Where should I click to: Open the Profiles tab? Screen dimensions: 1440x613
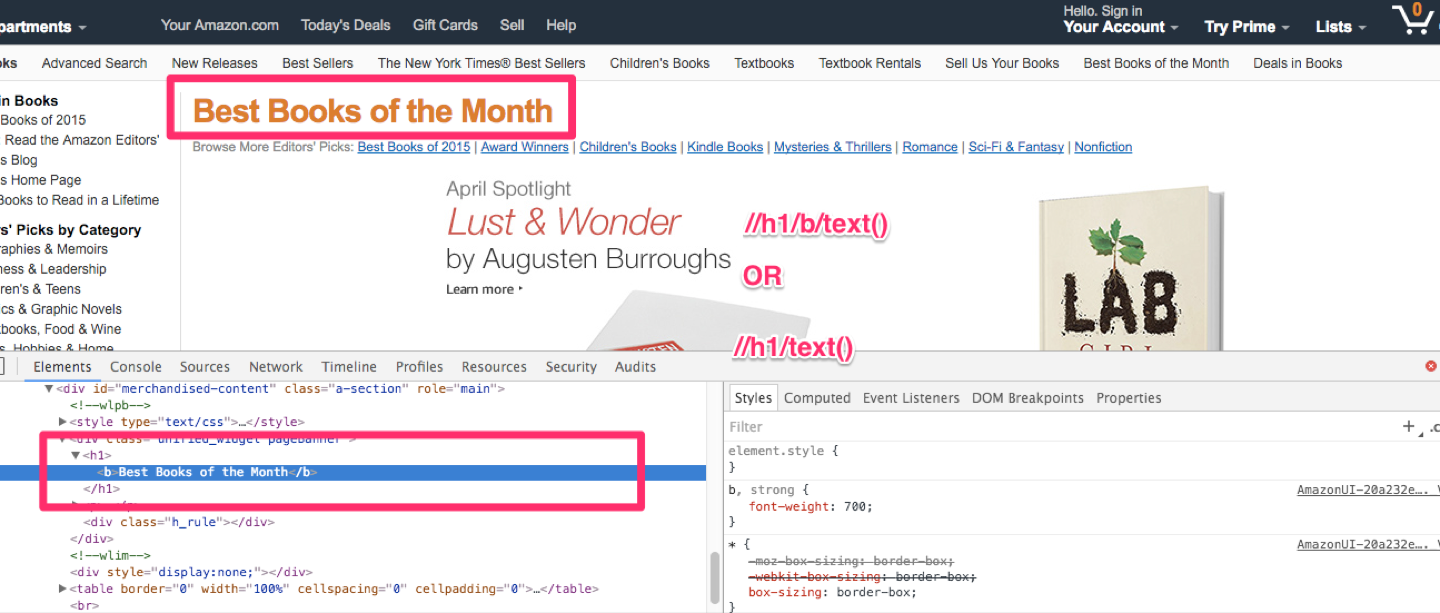point(419,367)
